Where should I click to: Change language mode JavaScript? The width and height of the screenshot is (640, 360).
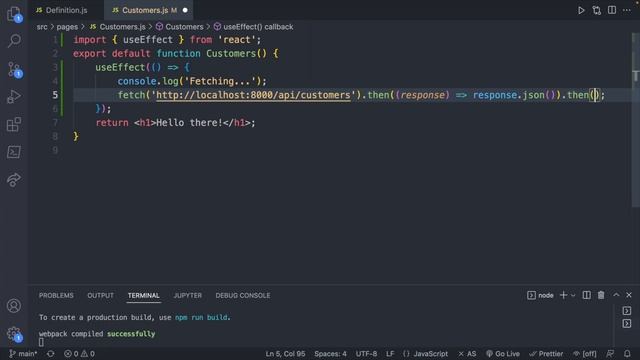point(425,353)
